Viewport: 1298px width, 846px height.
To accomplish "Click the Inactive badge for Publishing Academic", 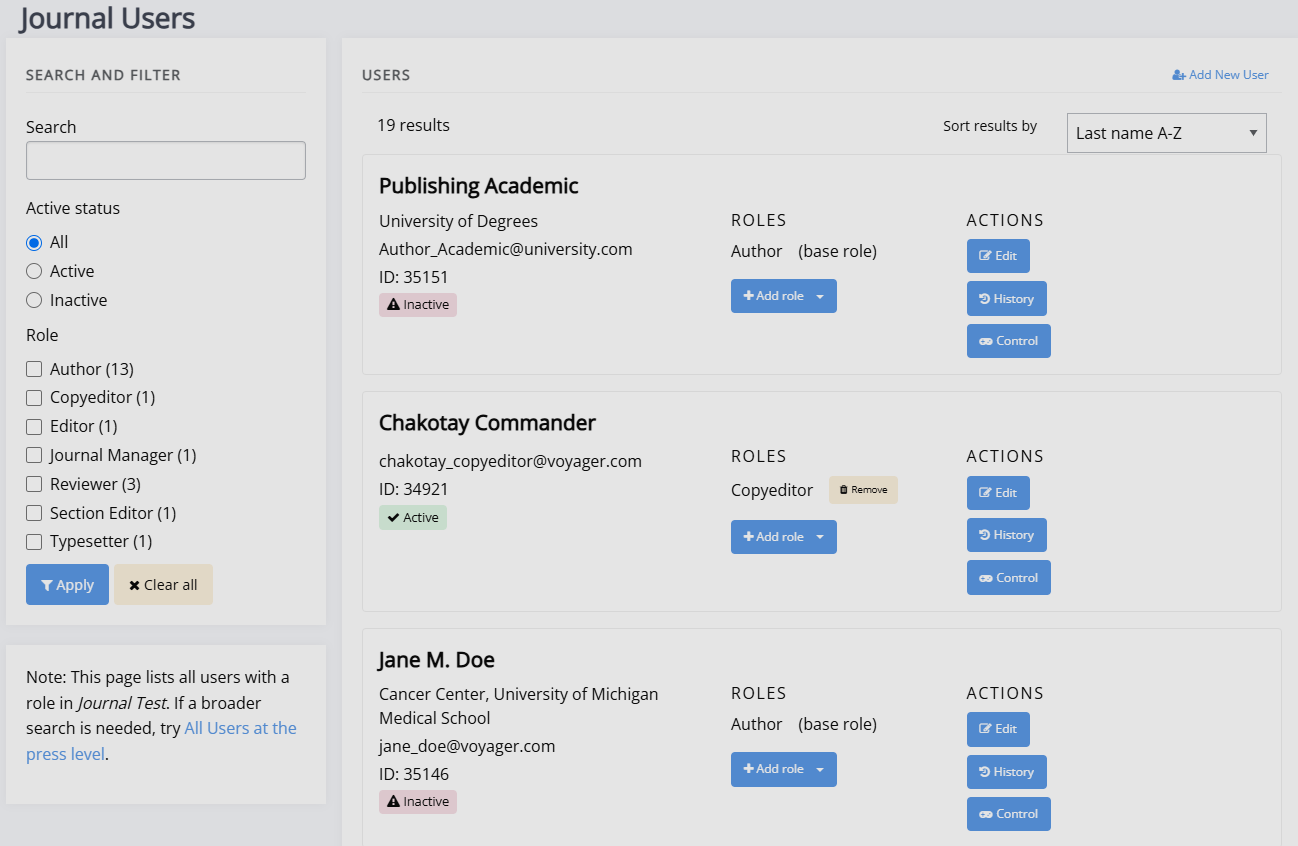I will (x=418, y=305).
